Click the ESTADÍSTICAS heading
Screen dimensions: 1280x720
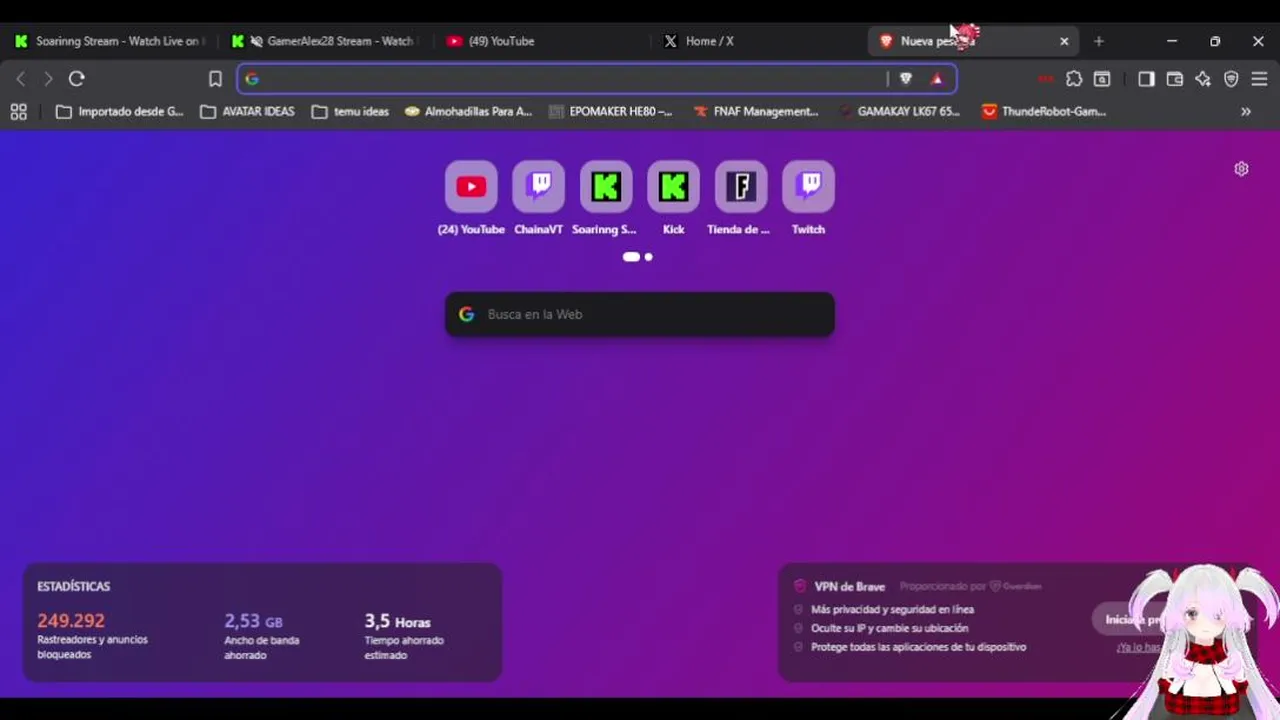(74, 587)
